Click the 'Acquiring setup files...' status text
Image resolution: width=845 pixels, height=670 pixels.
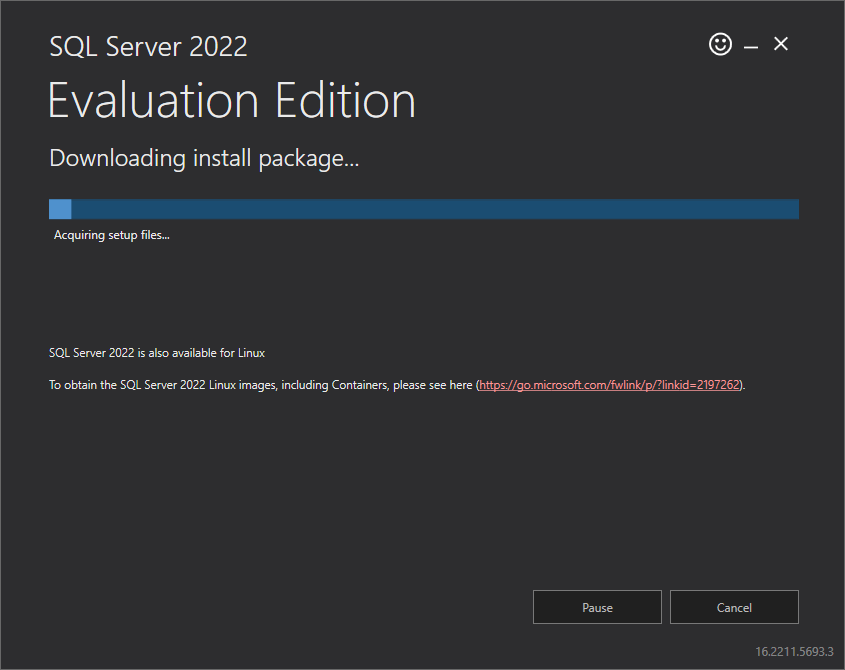[112, 236]
